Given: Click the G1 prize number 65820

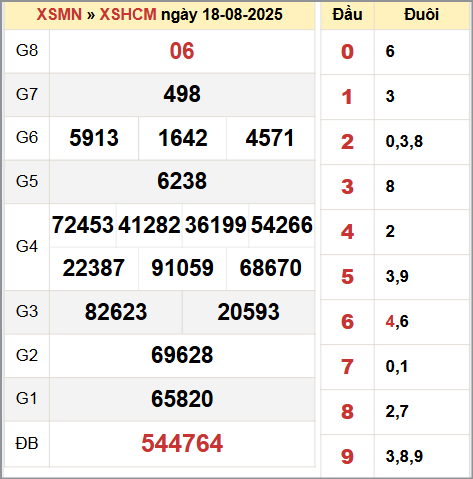Looking at the screenshot, I should coord(182,399).
